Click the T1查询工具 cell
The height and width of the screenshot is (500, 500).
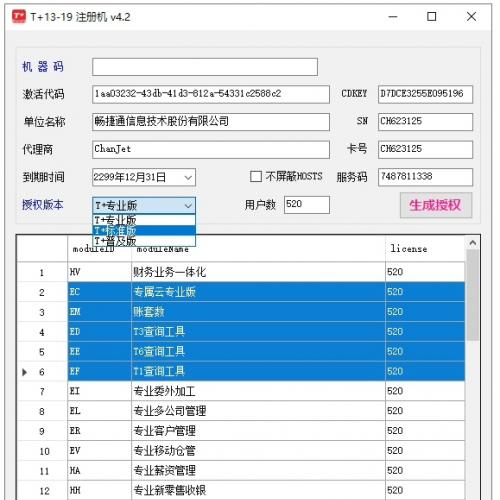click(x=258, y=371)
